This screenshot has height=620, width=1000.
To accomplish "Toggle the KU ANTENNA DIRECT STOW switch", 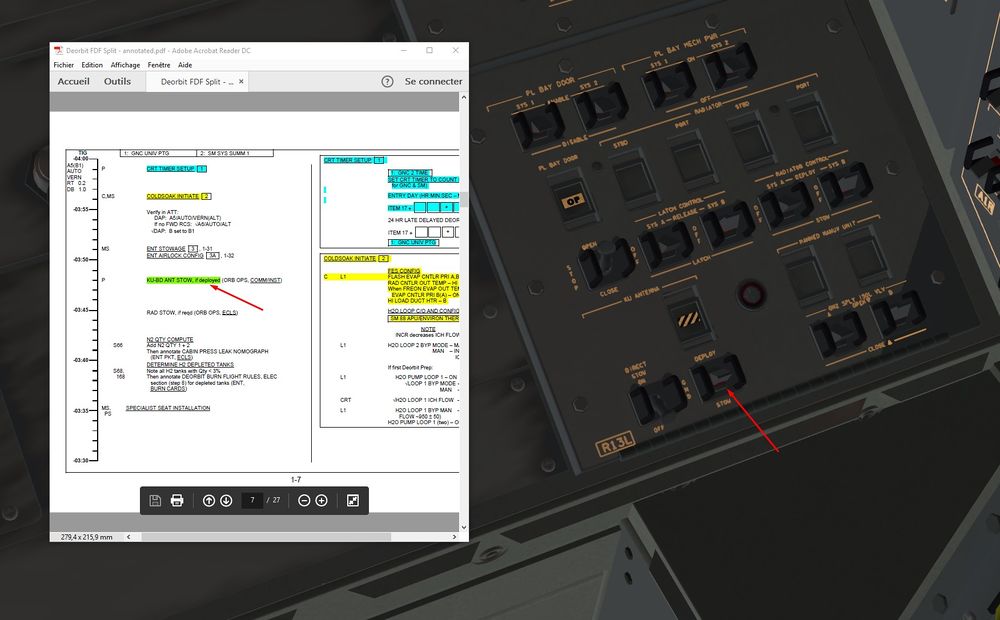I will tap(658, 399).
